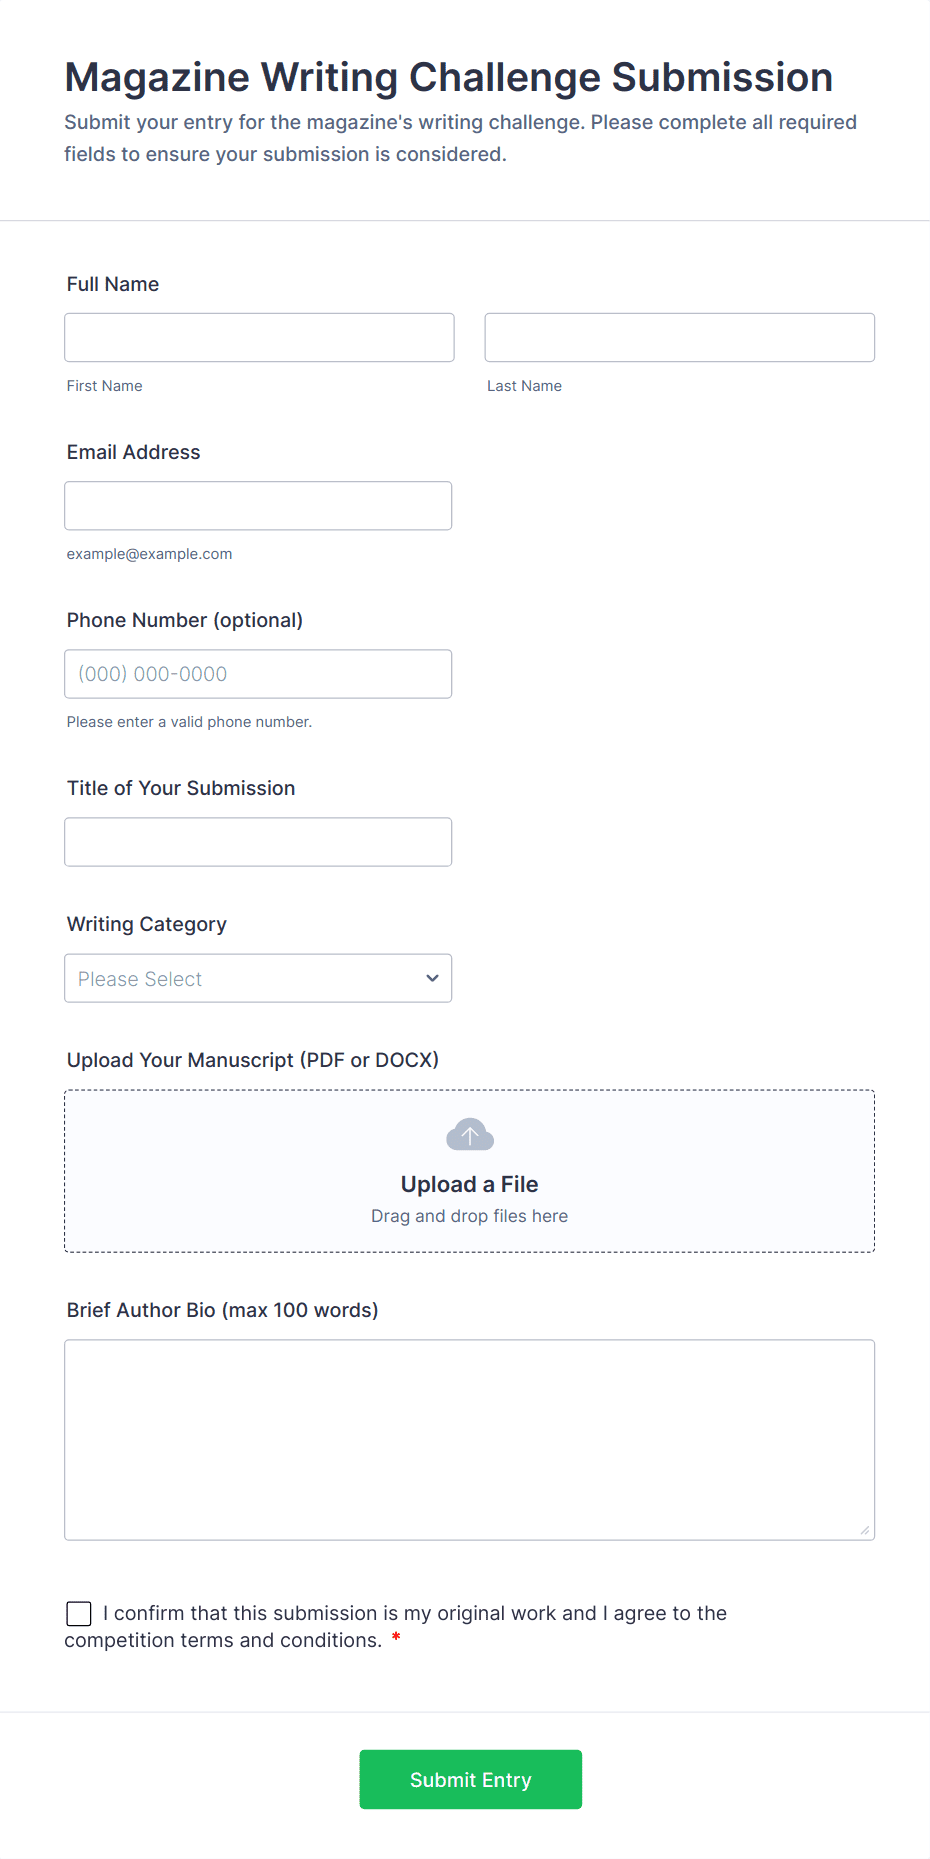Click the Email Address label
This screenshot has width=930, height=1859.
133,452
